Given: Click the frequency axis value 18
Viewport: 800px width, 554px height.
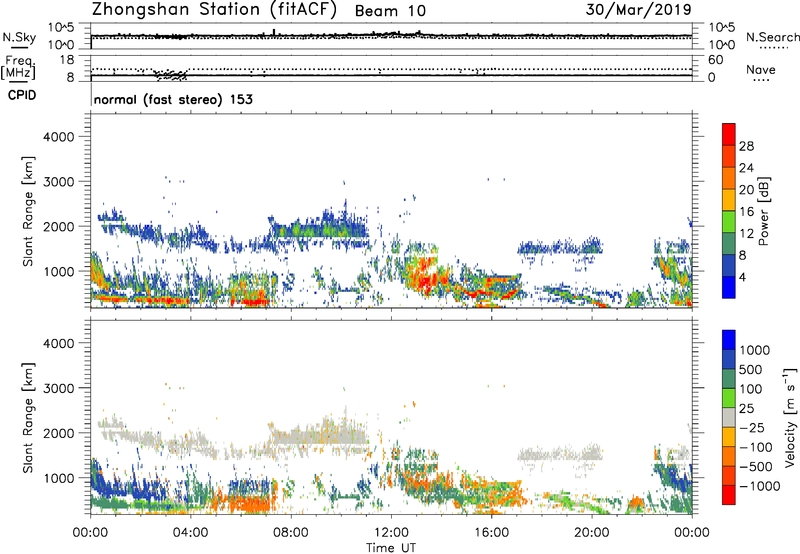Looking at the screenshot, I should [67, 59].
